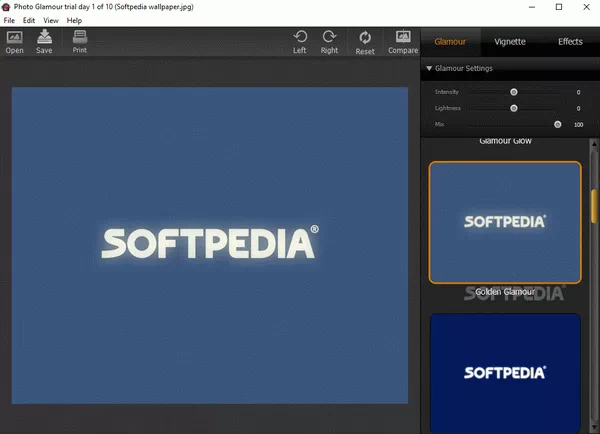Viewport: 600px width, 434px height.
Task: Click the Open image icon
Action: (15, 38)
